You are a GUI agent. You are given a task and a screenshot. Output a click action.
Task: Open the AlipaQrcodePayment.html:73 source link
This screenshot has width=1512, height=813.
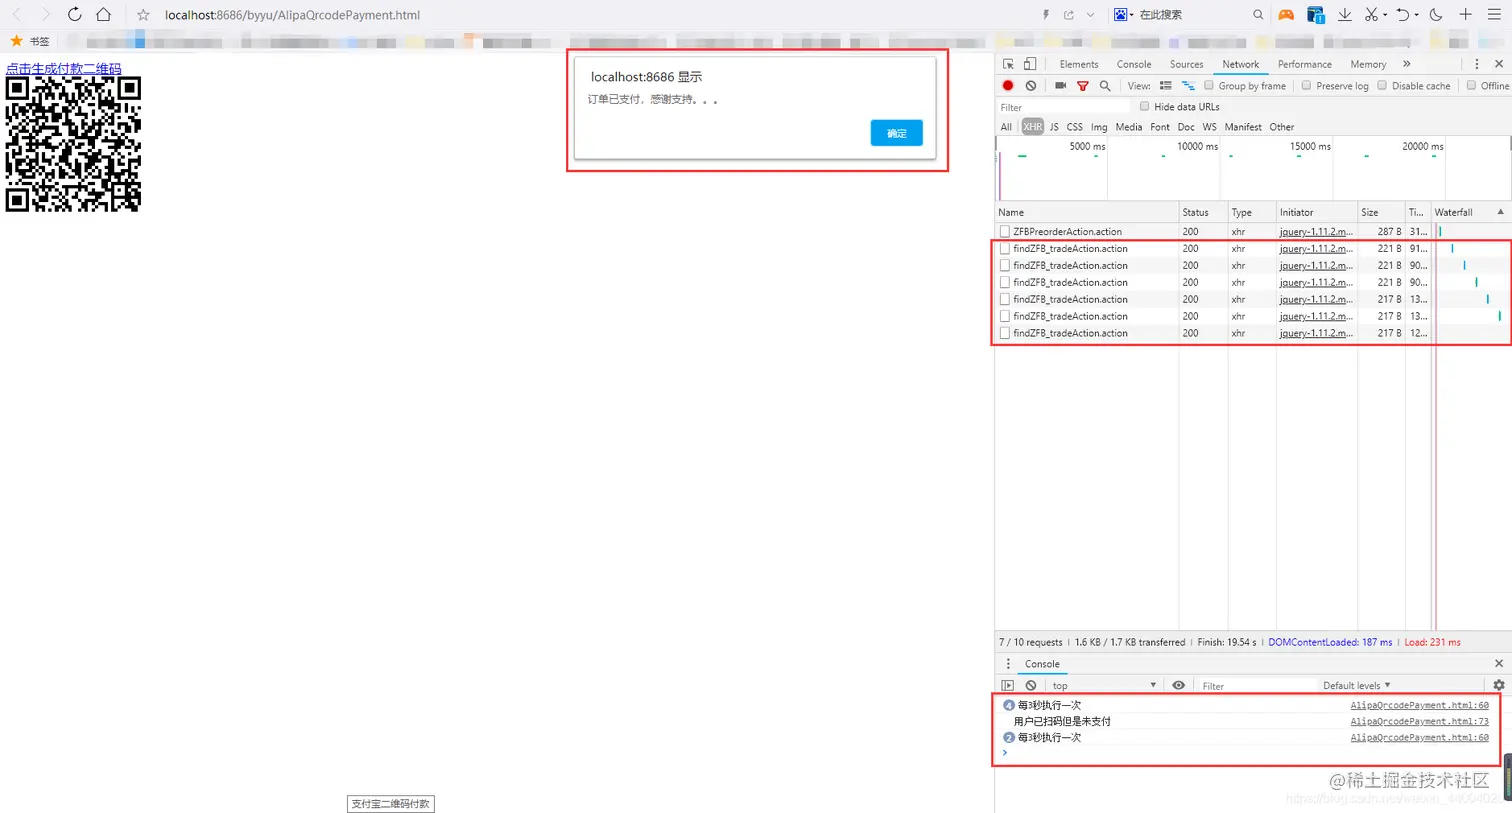(x=1419, y=721)
